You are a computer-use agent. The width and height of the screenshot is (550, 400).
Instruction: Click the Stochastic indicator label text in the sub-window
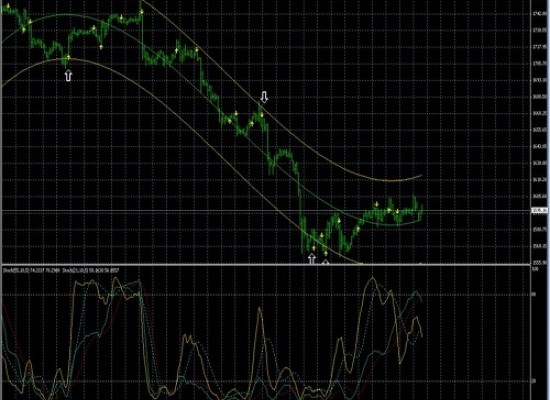click(61, 271)
